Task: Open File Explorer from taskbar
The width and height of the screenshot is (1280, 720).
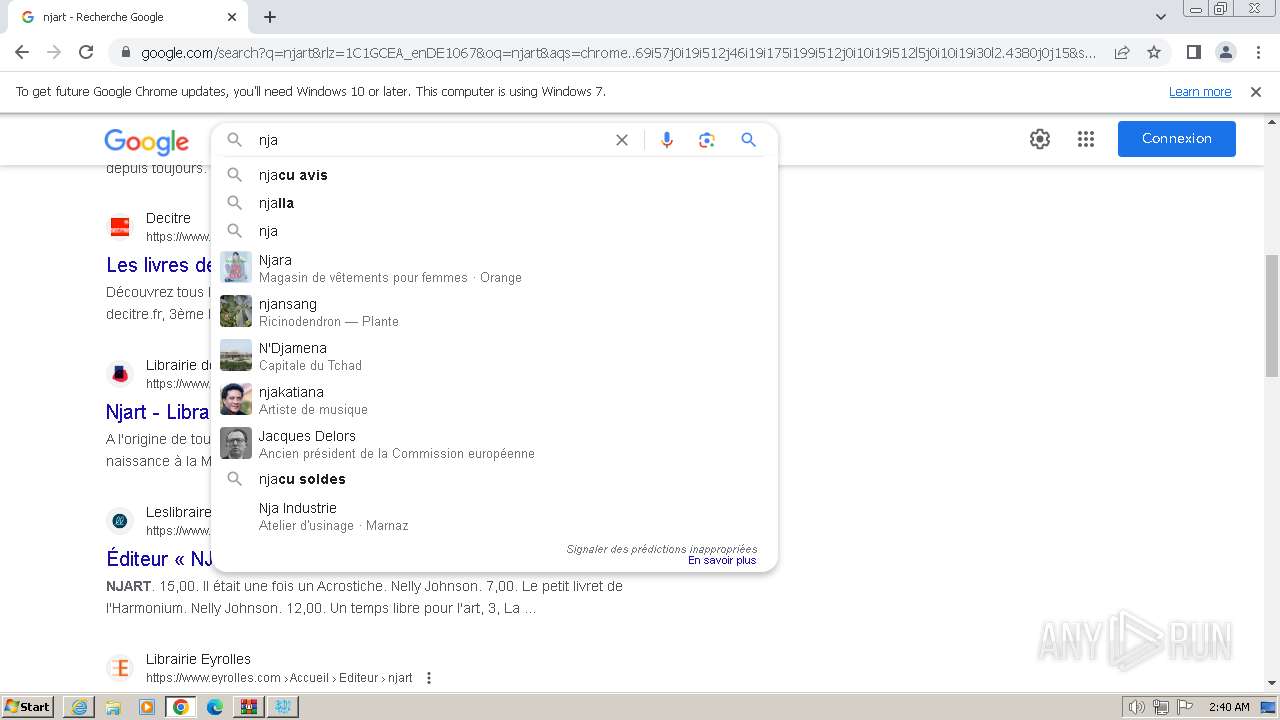Action: point(113,707)
